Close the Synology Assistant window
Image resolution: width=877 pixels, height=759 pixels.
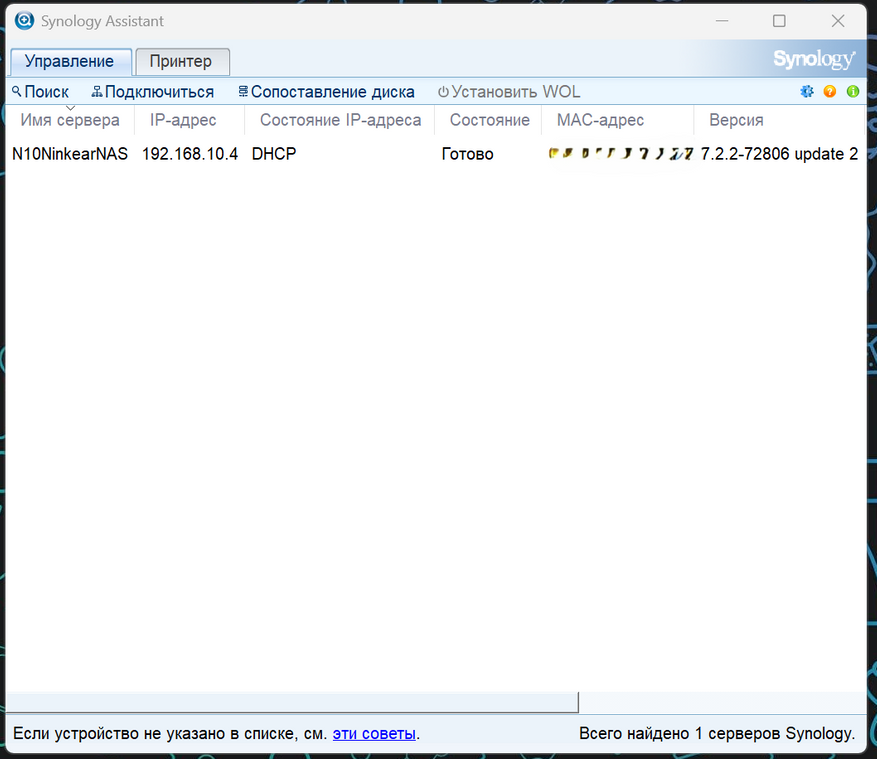pyautogui.click(x=838, y=21)
